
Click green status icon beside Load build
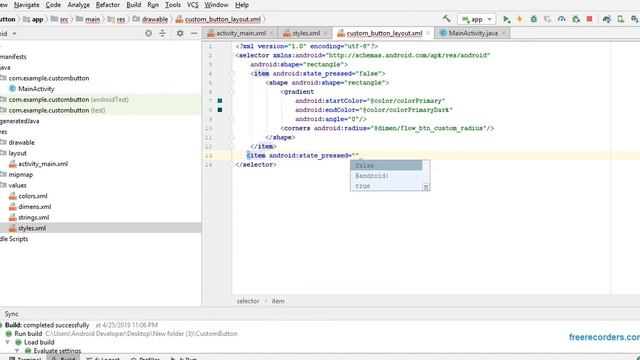(x=18, y=342)
